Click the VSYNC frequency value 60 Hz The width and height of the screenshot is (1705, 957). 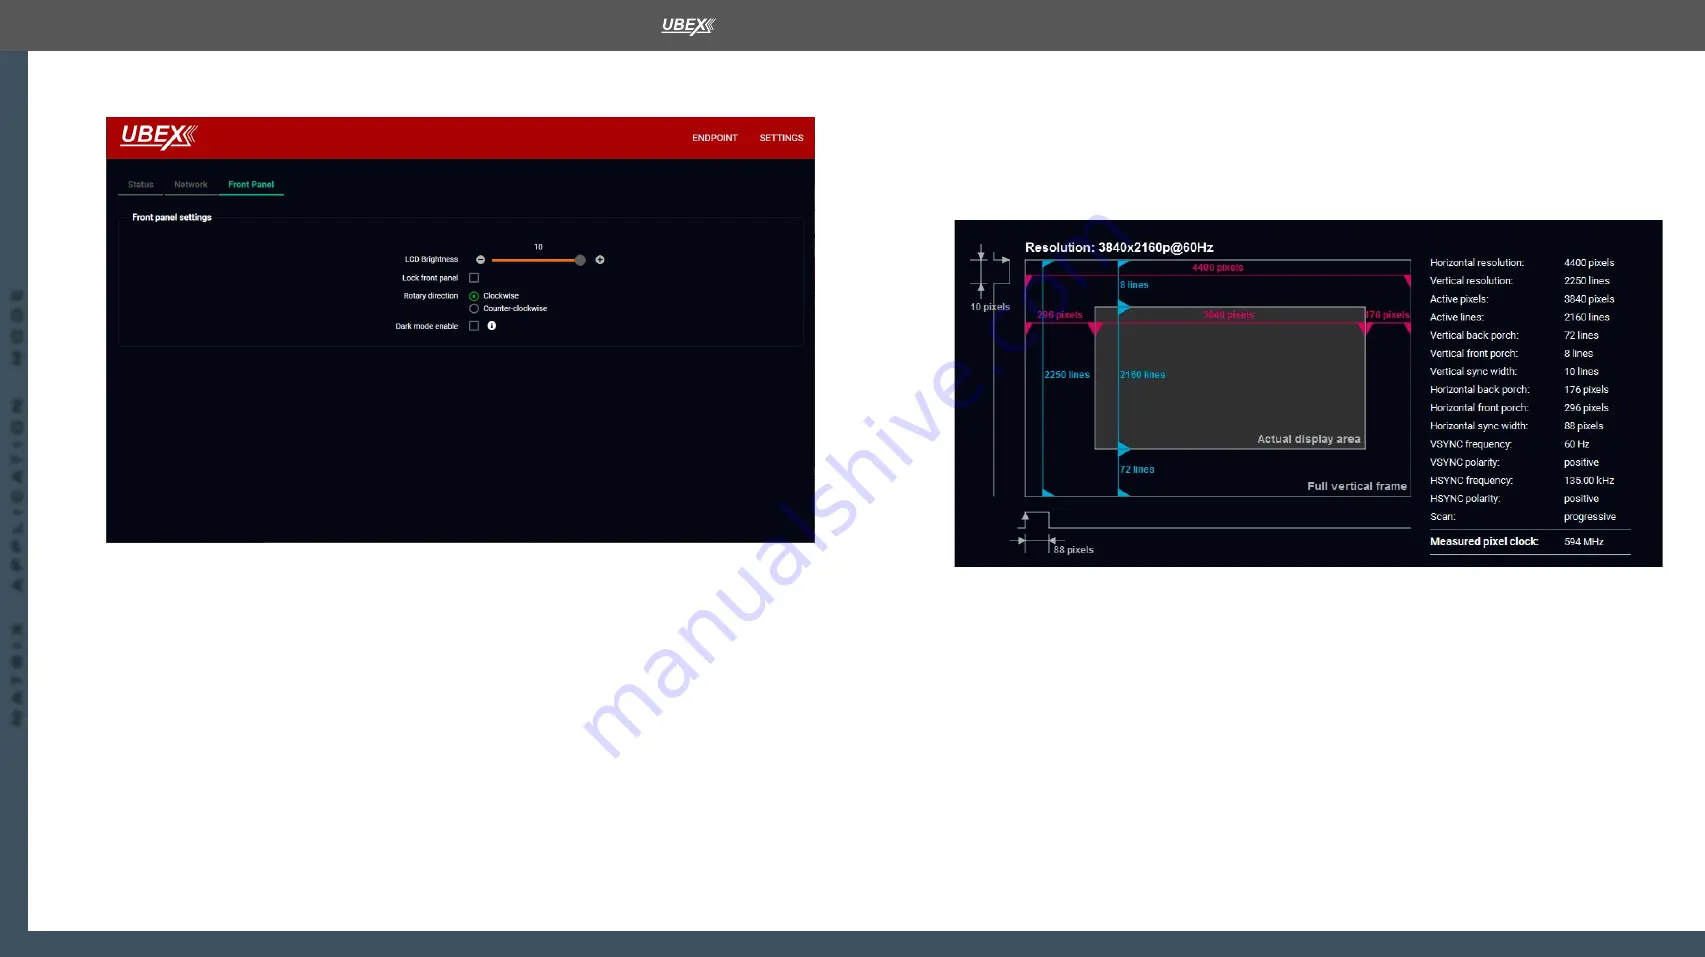[x=1577, y=444]
